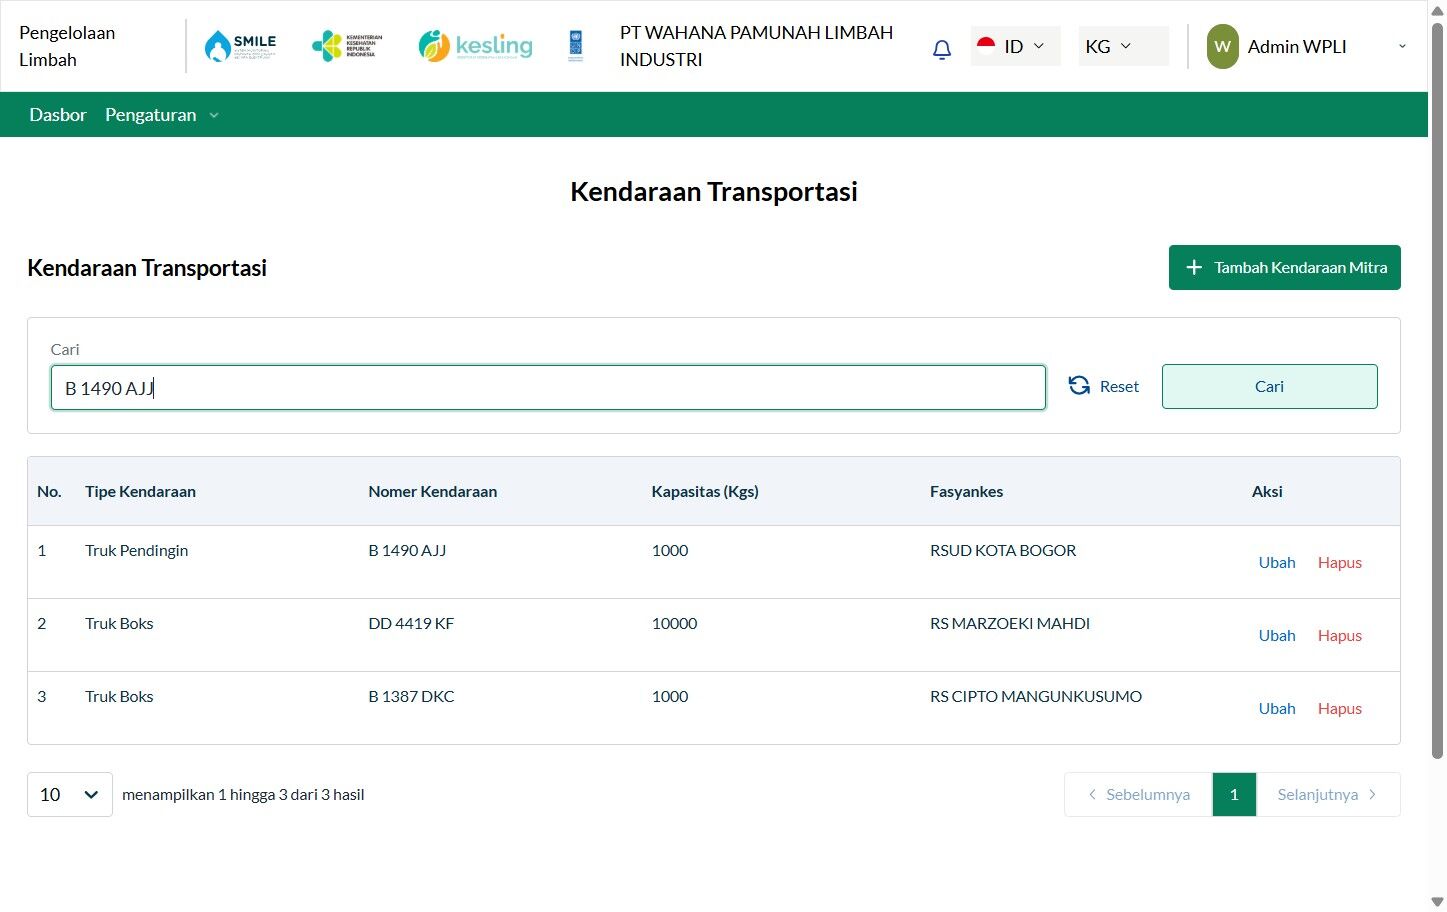The height and width of the screenshot is (912, 1447).
Task: Select page 1 in pagination
Action: pyautogui.click(x=1234, y=795)
